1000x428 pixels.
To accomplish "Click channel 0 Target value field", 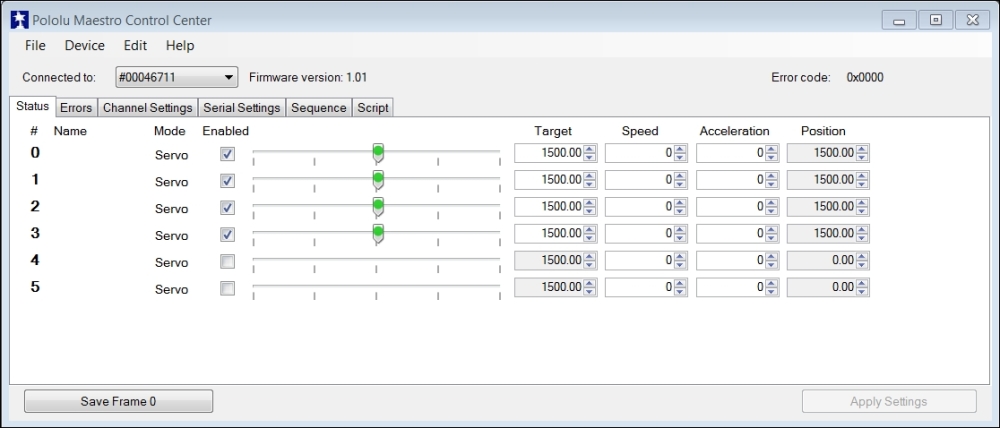I will pyautogui.click(x=555, y=153).
